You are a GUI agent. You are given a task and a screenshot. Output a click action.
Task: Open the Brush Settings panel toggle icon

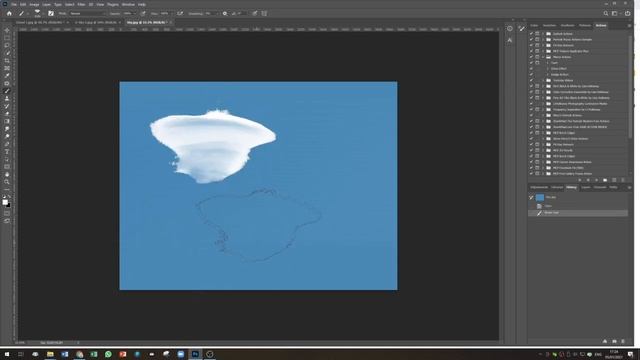tap(51, 13)
